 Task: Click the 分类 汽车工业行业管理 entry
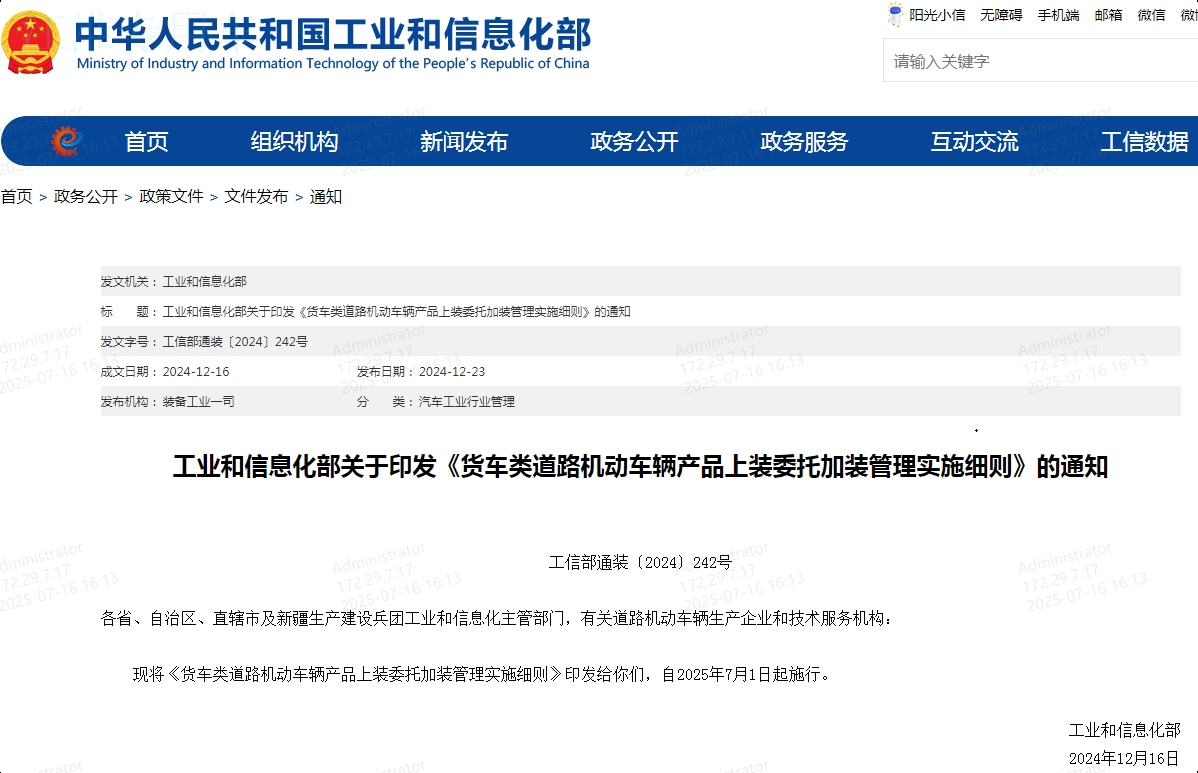pos(435,402)
